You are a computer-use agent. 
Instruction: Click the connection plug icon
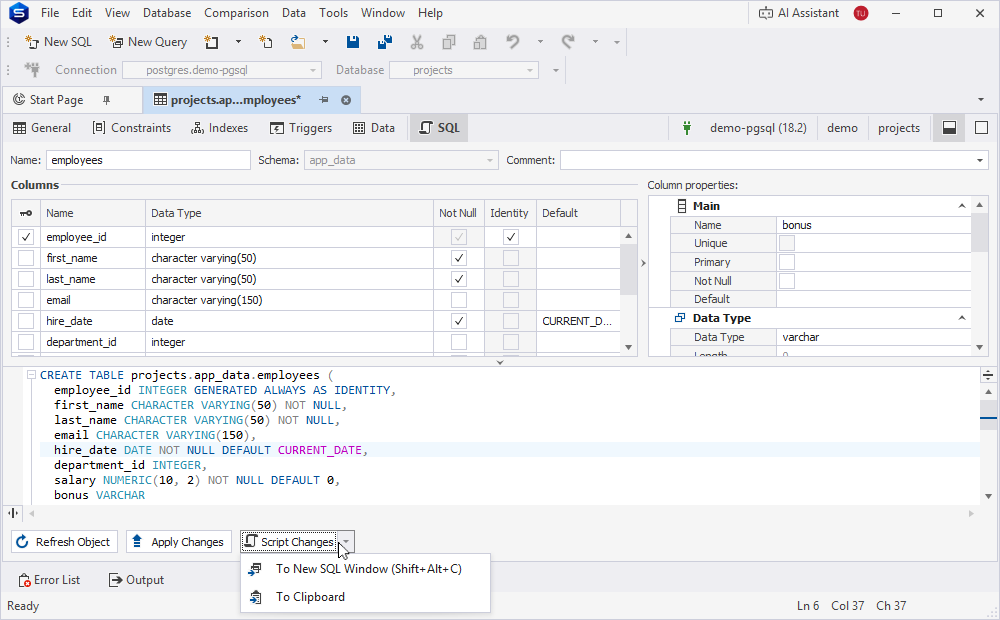point(32,70)
